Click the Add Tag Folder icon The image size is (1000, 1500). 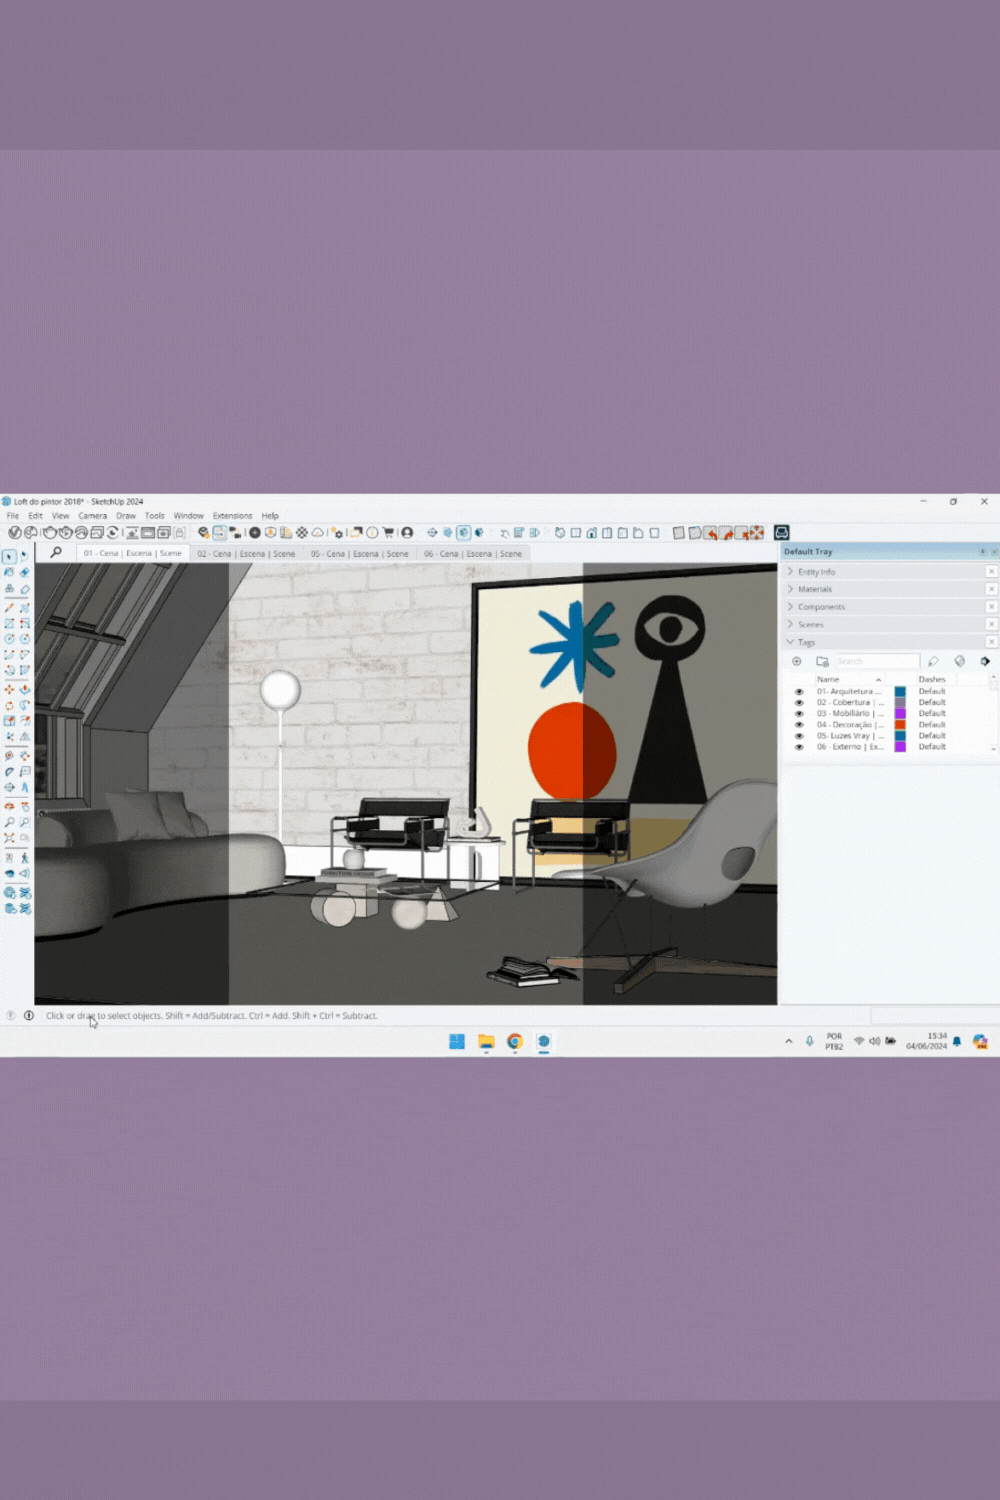click(822, 661)
